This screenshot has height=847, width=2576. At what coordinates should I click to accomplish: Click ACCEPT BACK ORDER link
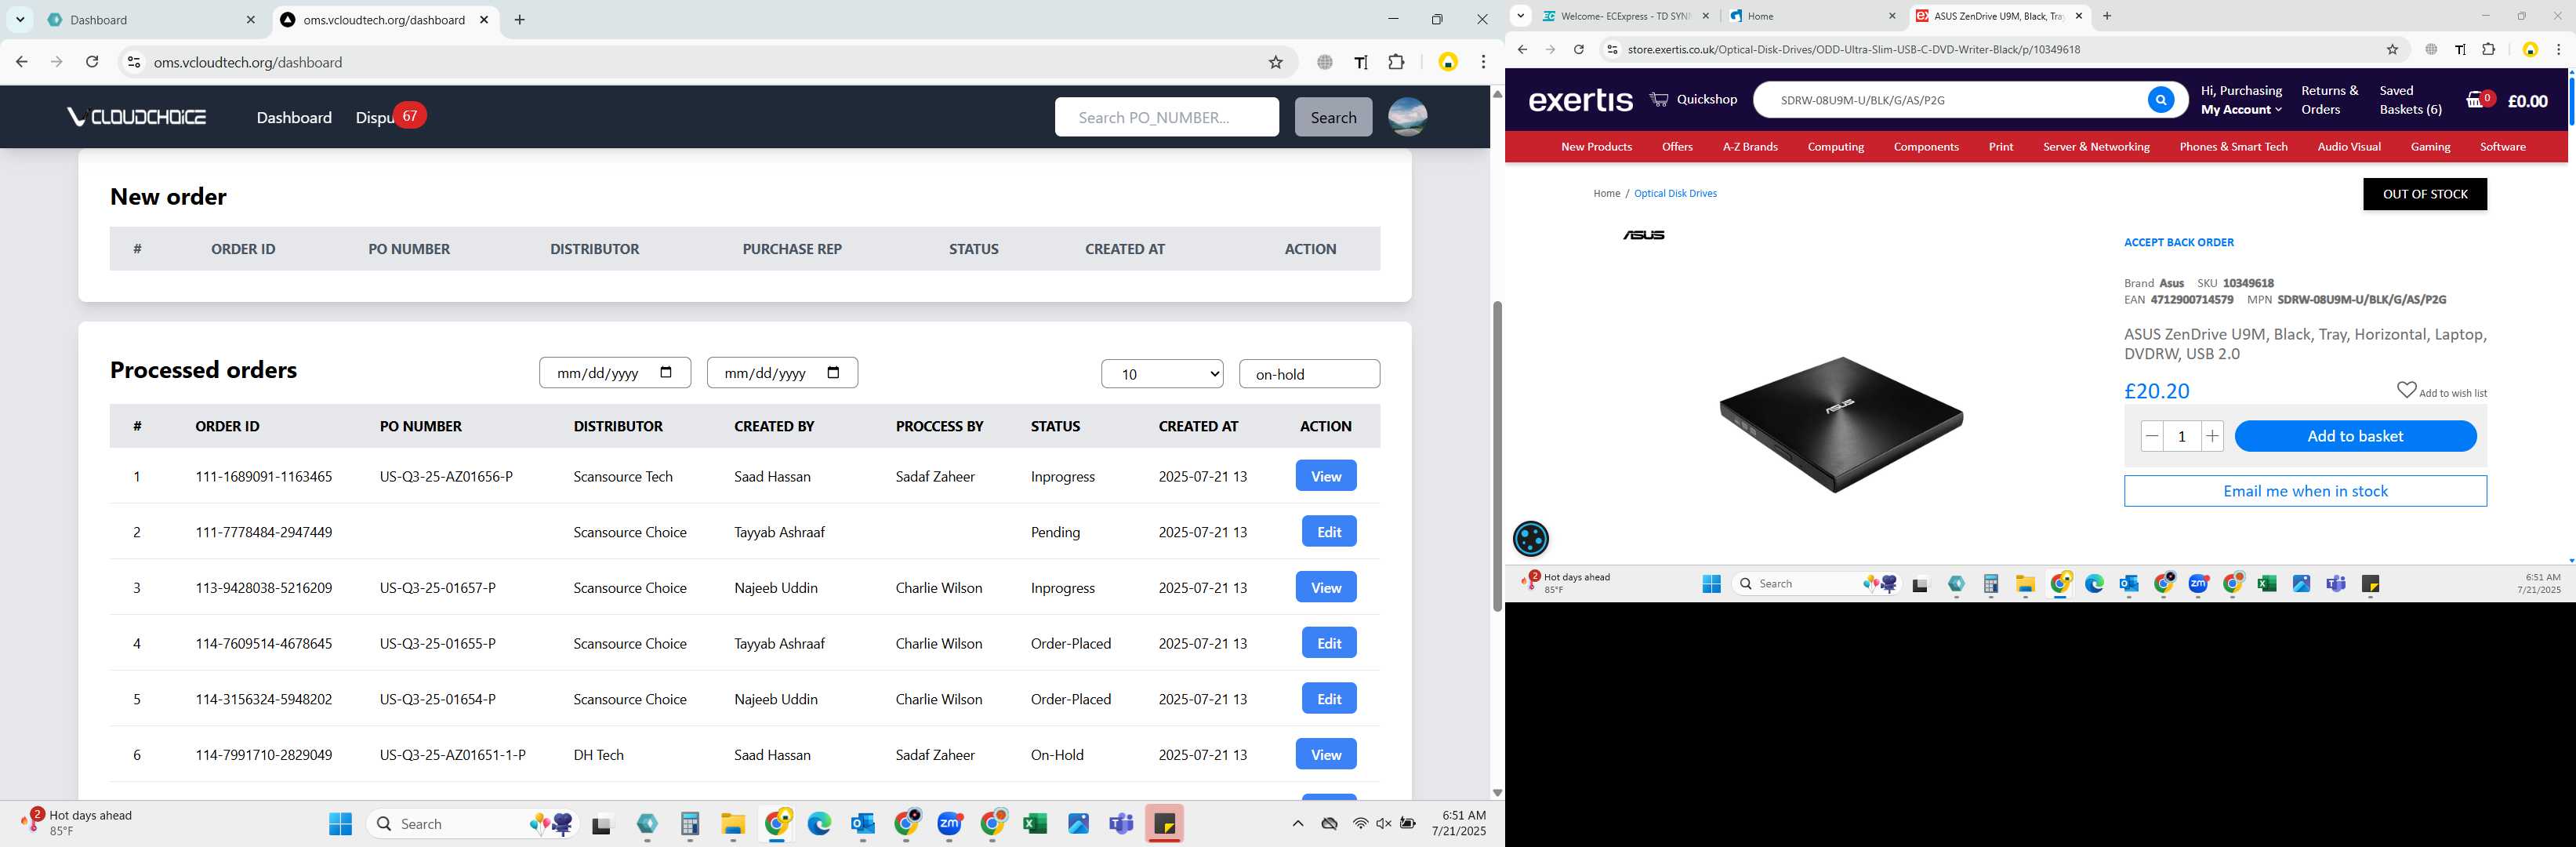2178,242
